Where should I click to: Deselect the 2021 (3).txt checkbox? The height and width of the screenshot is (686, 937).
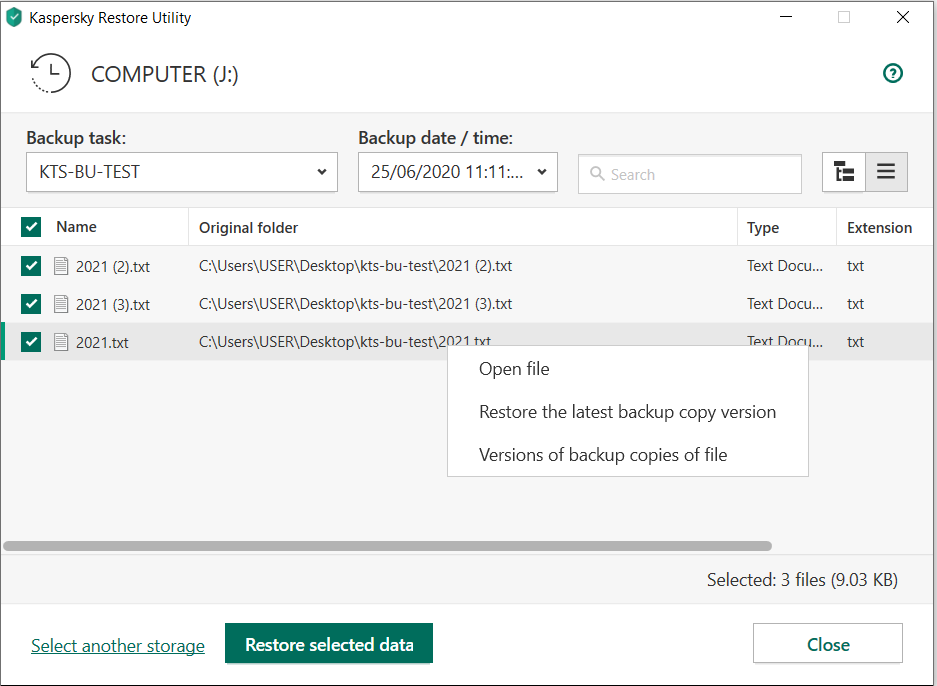click(31, 304)
